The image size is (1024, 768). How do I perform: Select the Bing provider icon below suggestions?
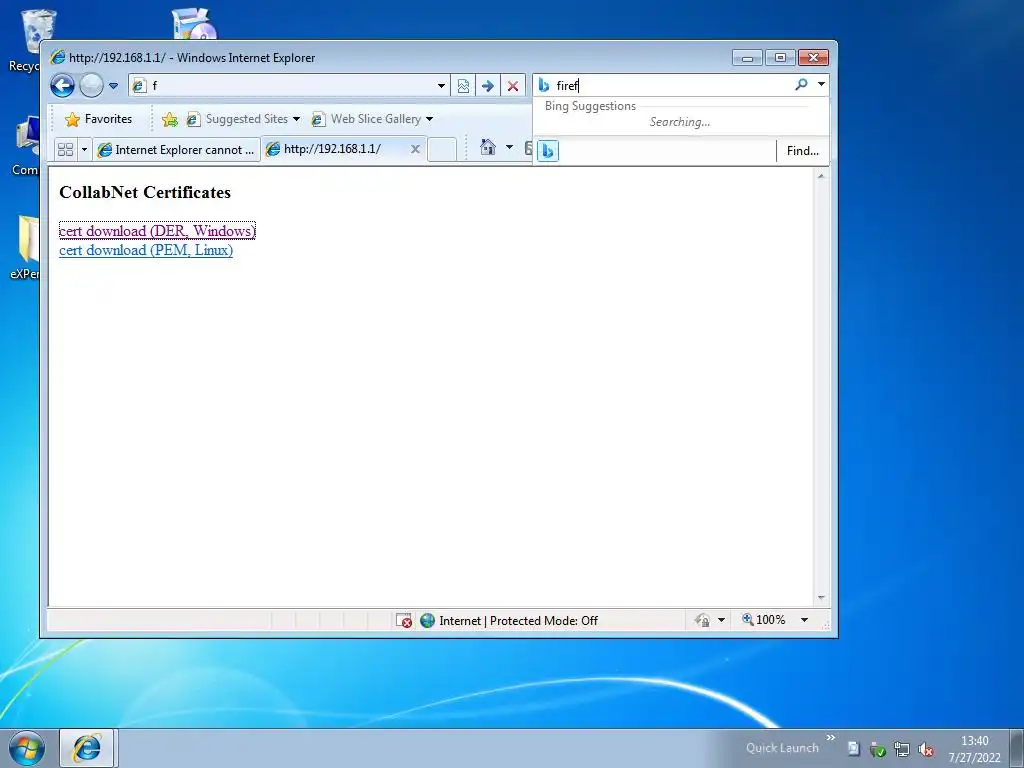[548, 151]
